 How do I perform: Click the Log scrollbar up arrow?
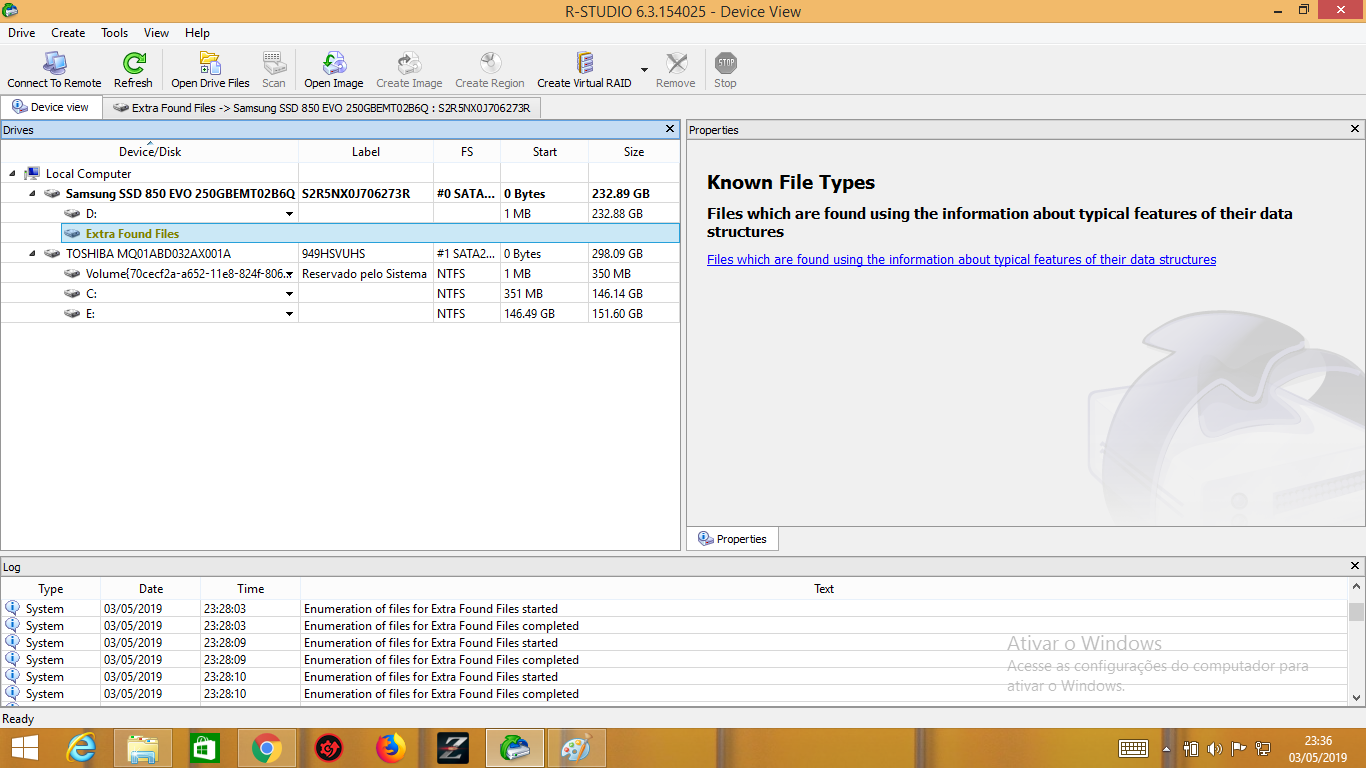pos(1356,587)
